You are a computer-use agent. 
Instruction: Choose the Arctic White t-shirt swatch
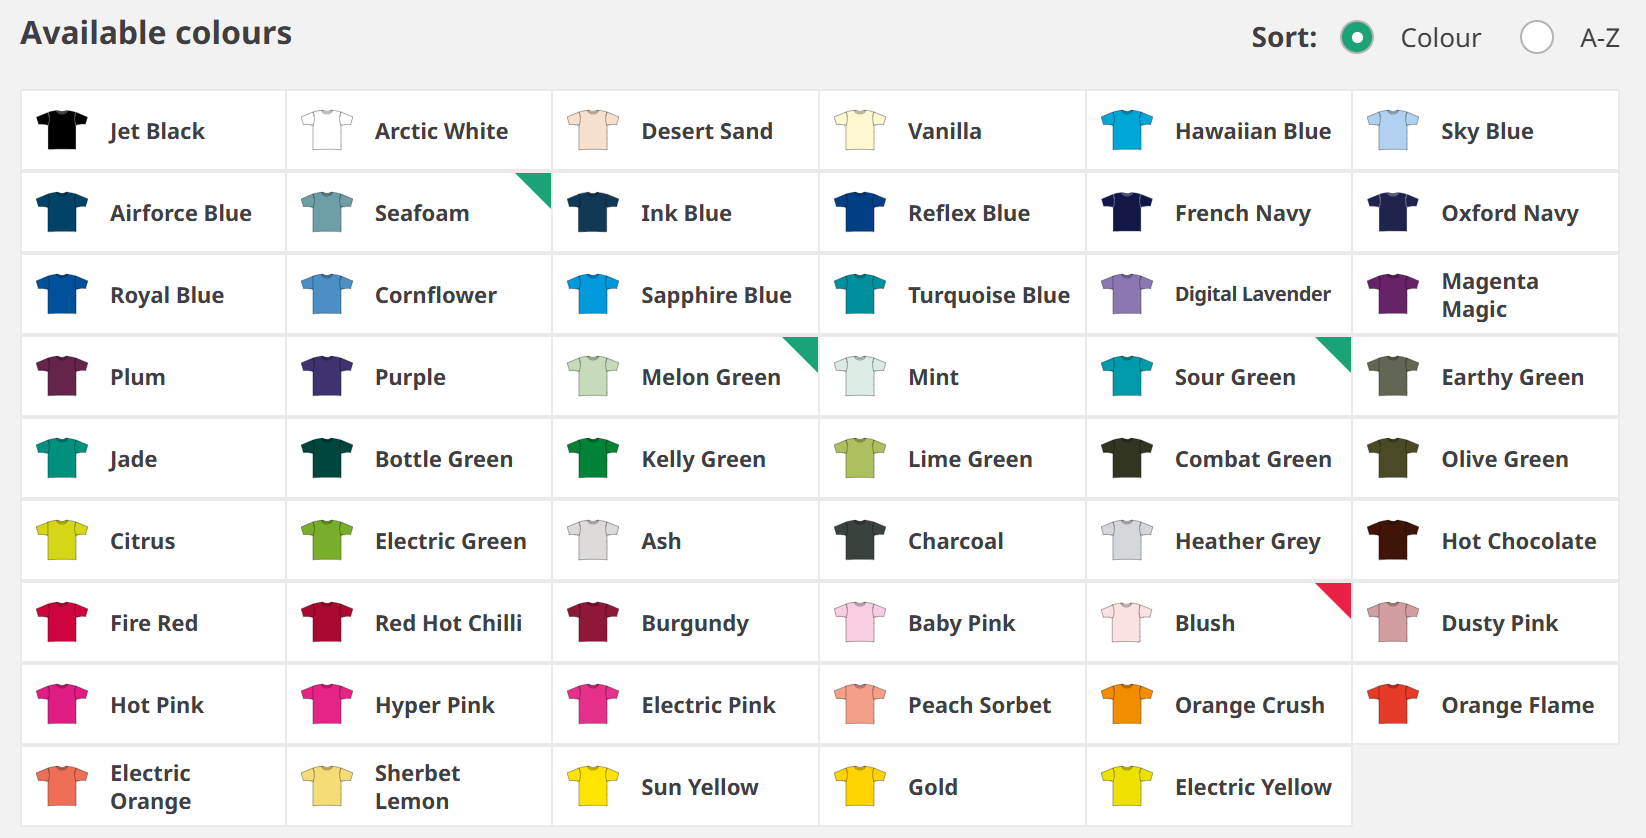tap(327, 131)
